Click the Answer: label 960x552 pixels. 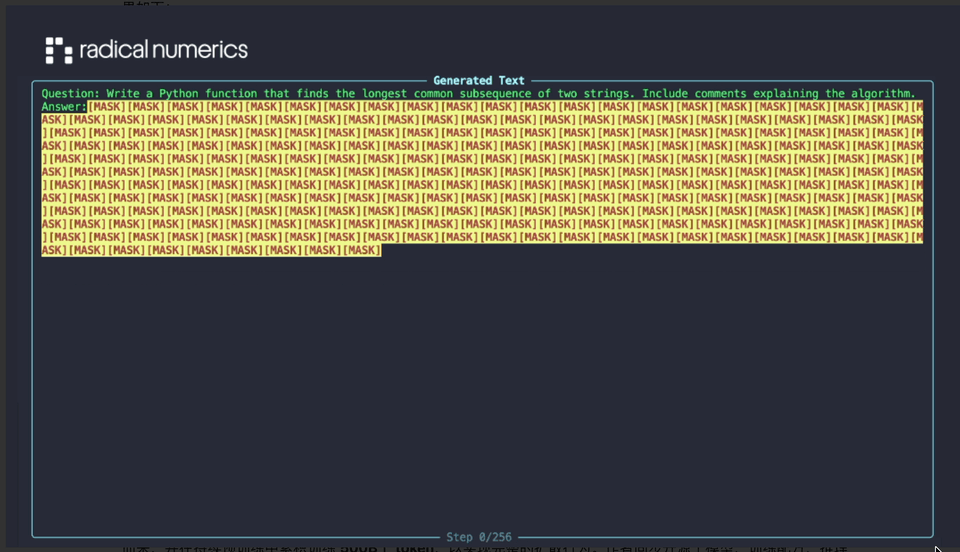tap(64, 107)
